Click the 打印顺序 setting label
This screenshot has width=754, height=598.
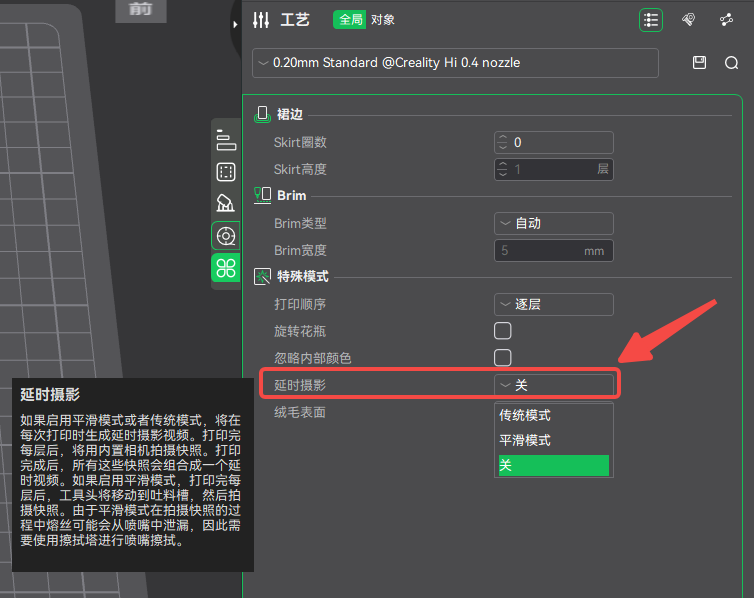(300, 304)
